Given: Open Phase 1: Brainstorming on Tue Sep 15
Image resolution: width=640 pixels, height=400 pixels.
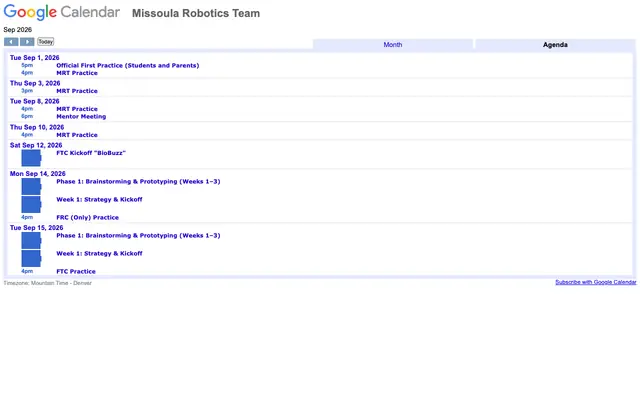Looking at the screenshot, I should pos(138,236).
